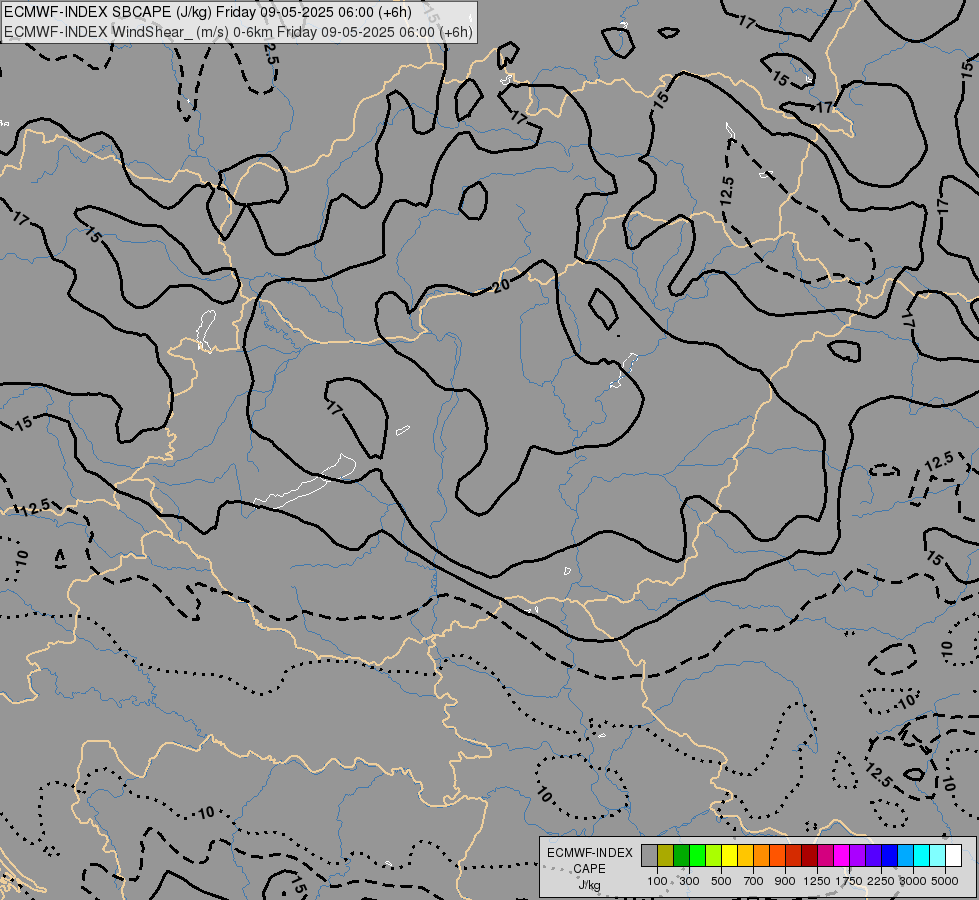Click the J/kg unit label in legend
Viewport: 979px width, 900px height.
(x=589, y=885)
